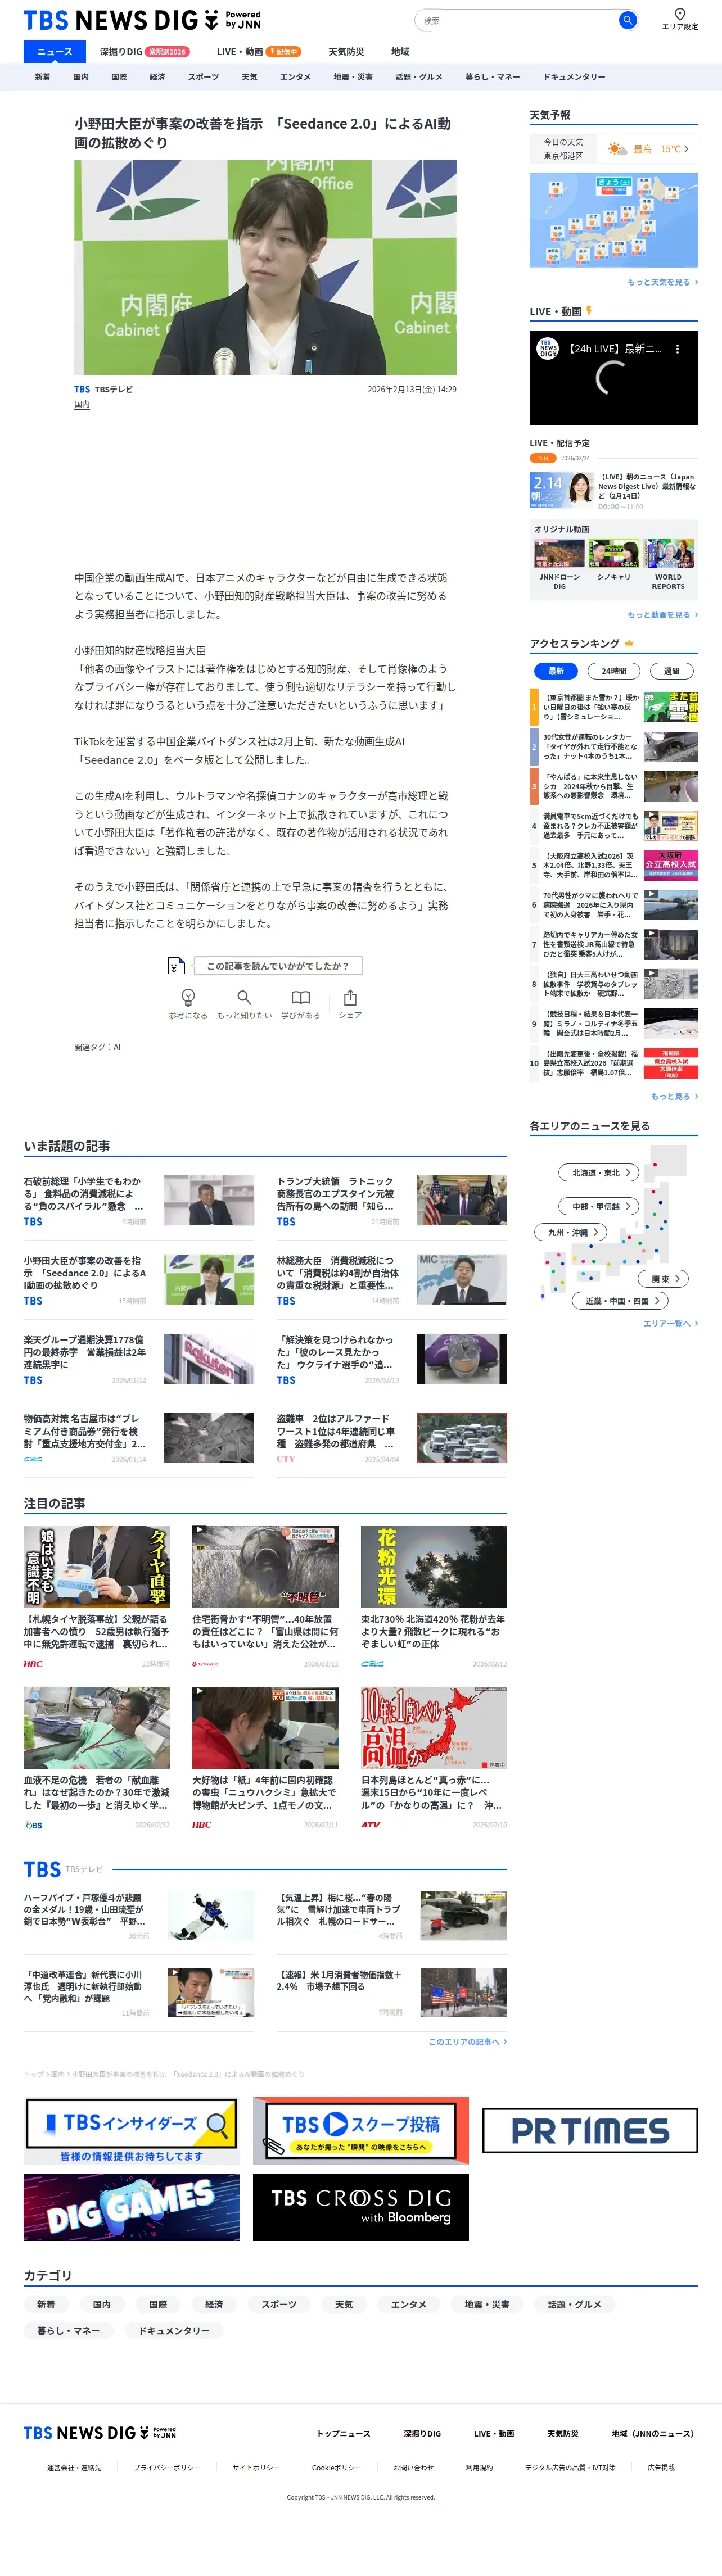Select the 週間 ranking tab
The width and height of the screenshot is (722, 2576).
tap(672, 671)
